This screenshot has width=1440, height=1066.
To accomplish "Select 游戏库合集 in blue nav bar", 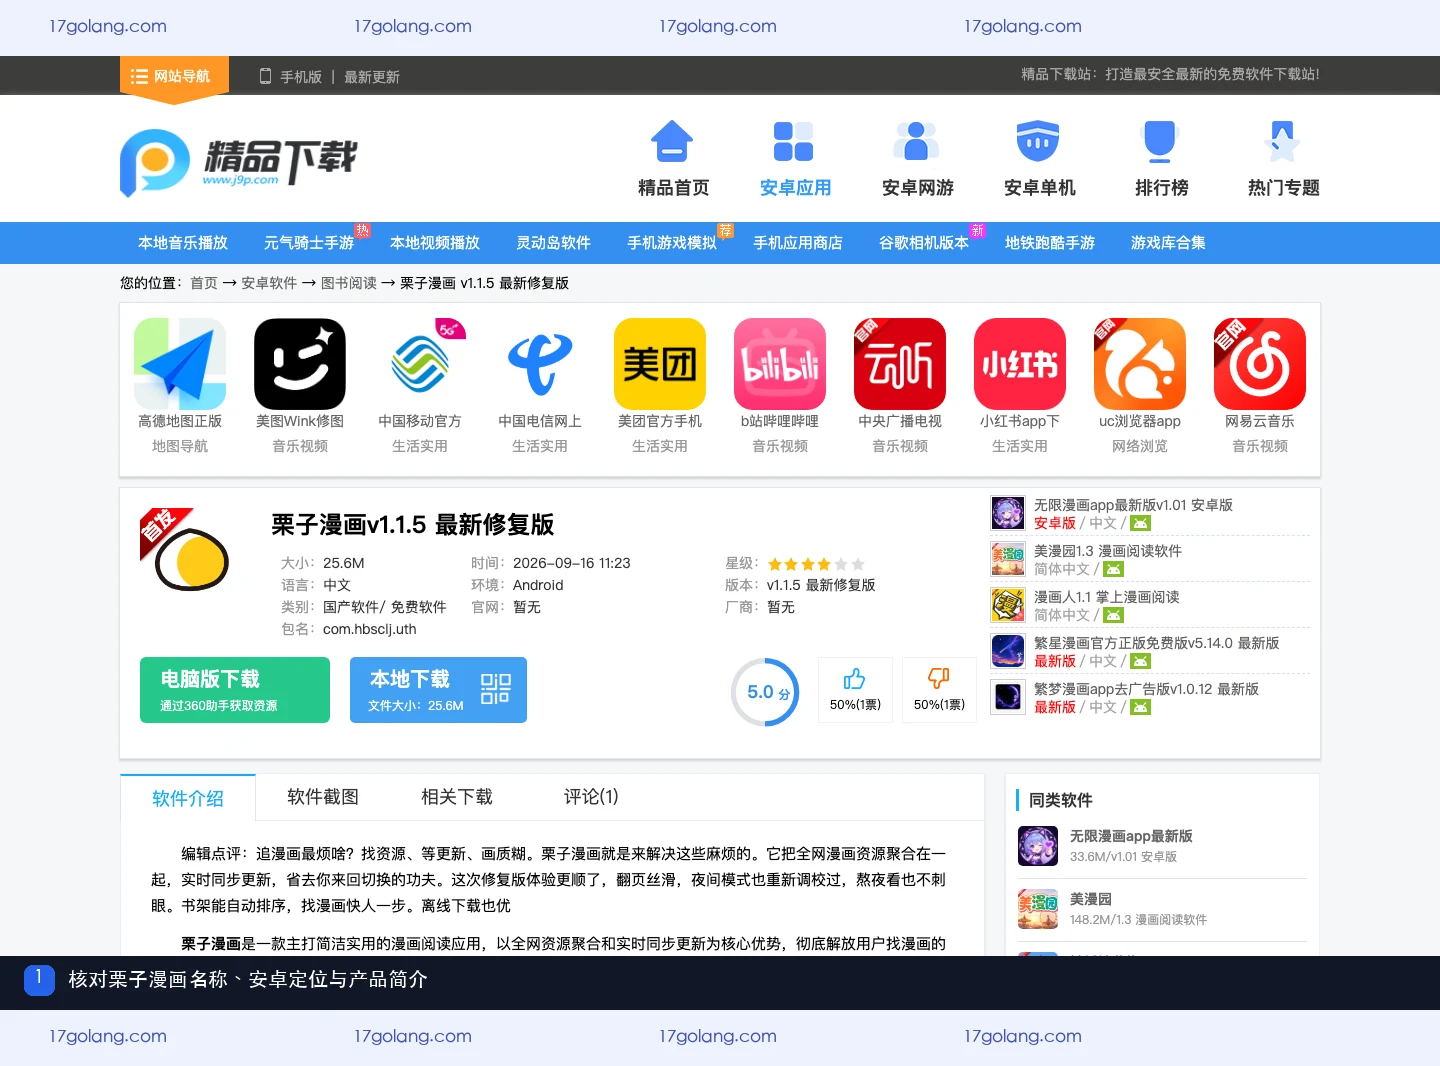I will coord(1168,243).
